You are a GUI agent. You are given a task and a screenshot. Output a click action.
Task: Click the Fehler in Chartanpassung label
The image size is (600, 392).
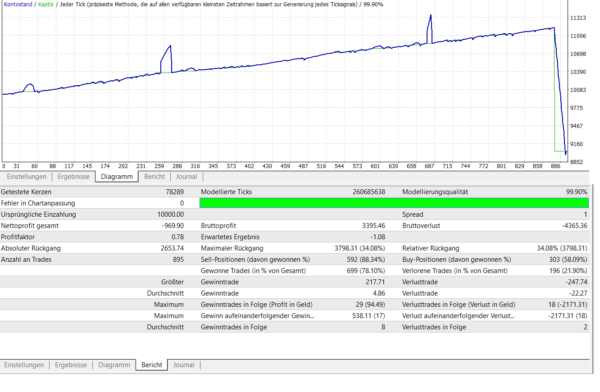[x=38, y=203]
